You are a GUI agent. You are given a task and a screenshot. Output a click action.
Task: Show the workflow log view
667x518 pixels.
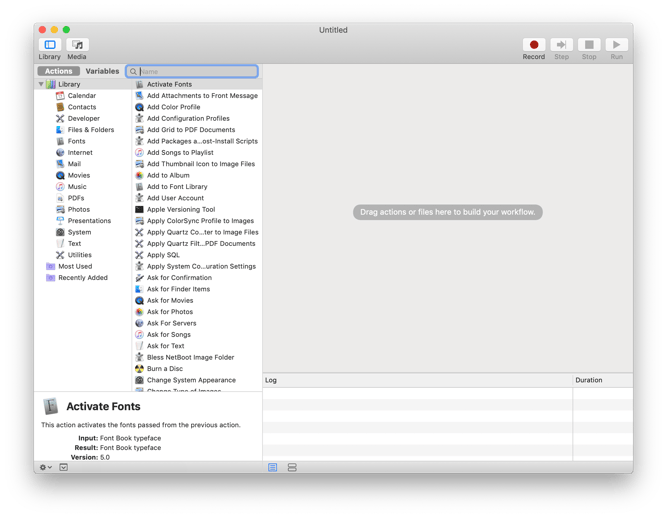click(273, 467)
